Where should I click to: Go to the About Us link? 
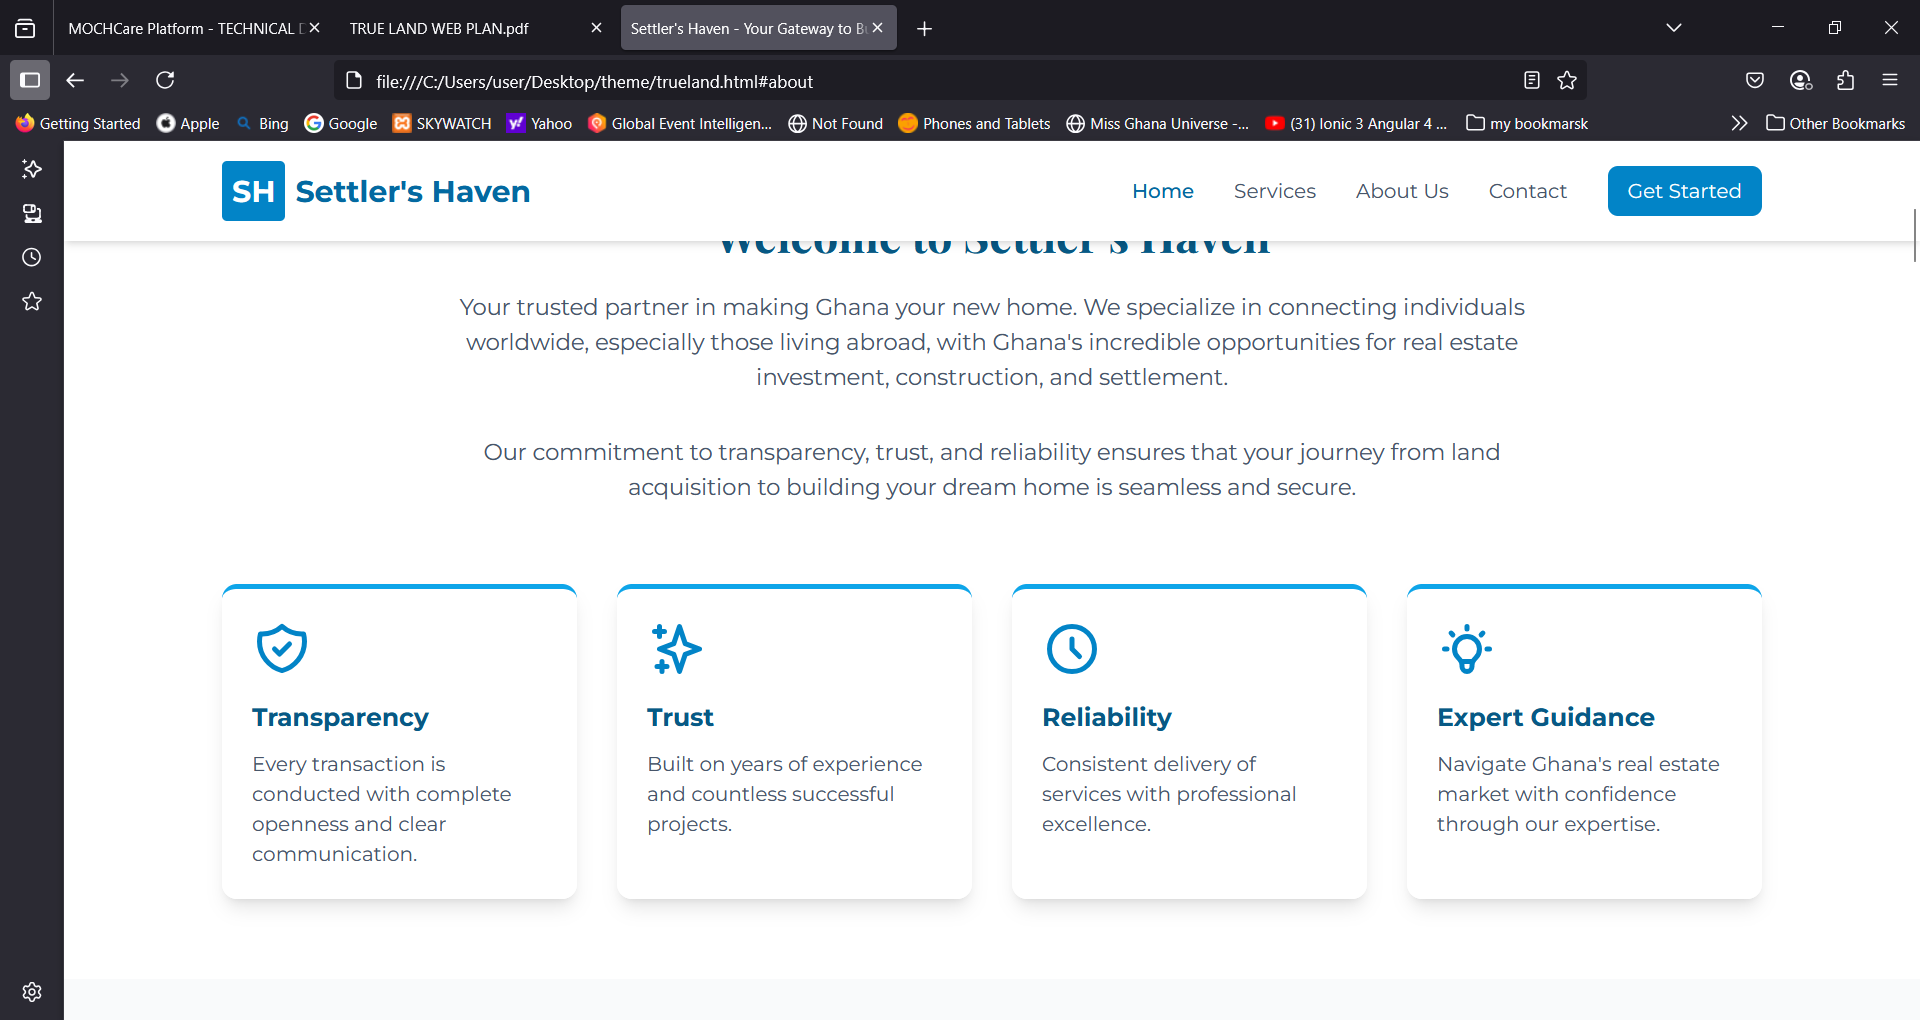point(1401,191)
